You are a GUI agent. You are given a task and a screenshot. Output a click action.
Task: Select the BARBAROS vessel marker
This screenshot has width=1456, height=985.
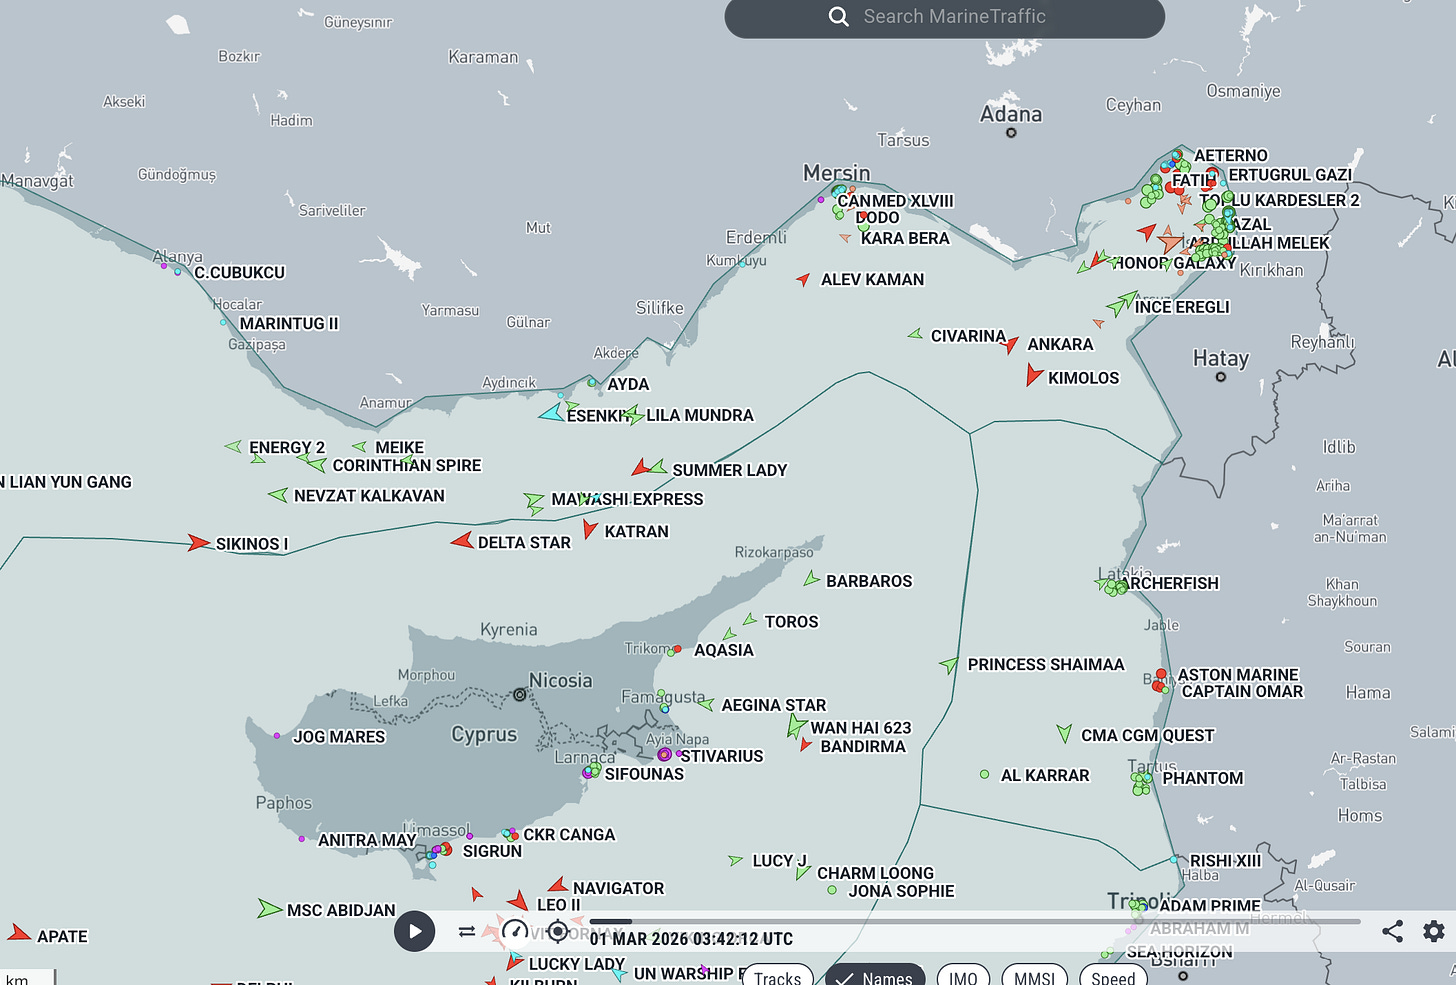[811, 579]
